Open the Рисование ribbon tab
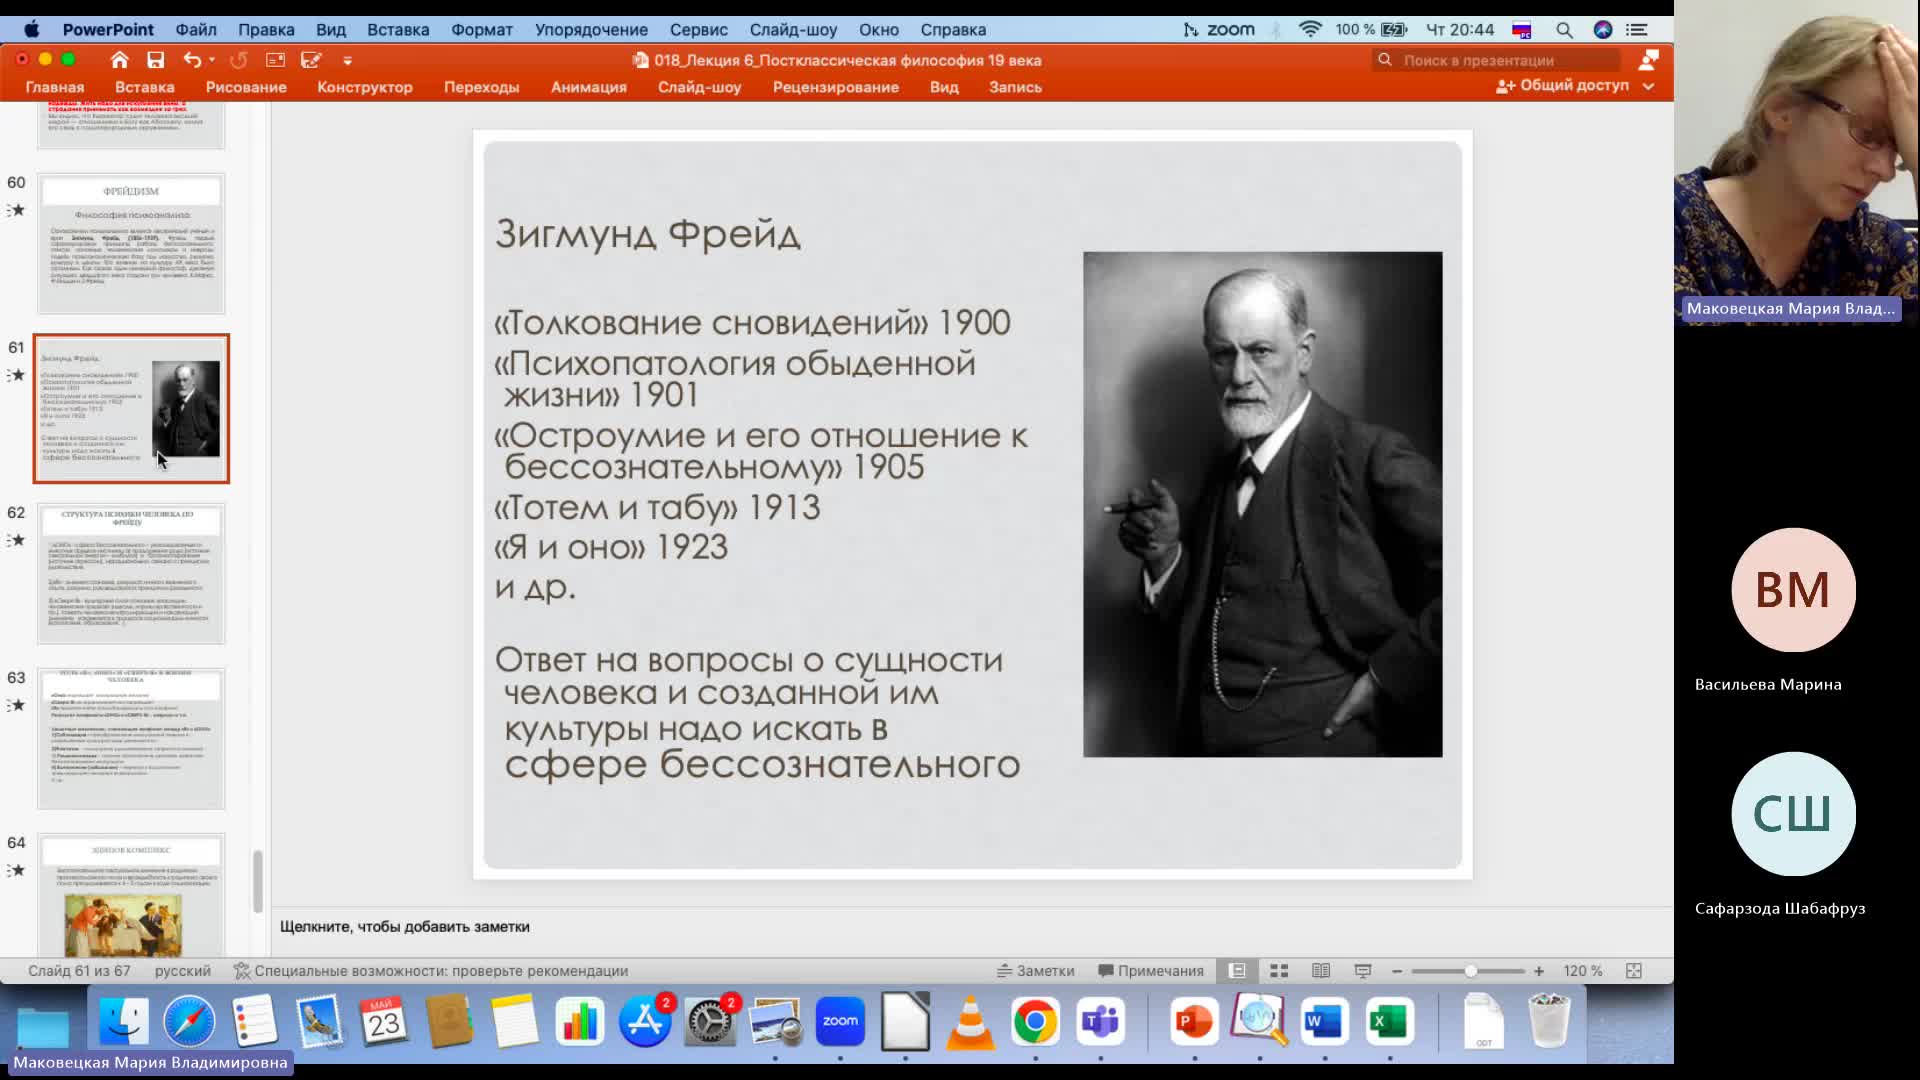The image size is (1920, 1080). point(246,87)
